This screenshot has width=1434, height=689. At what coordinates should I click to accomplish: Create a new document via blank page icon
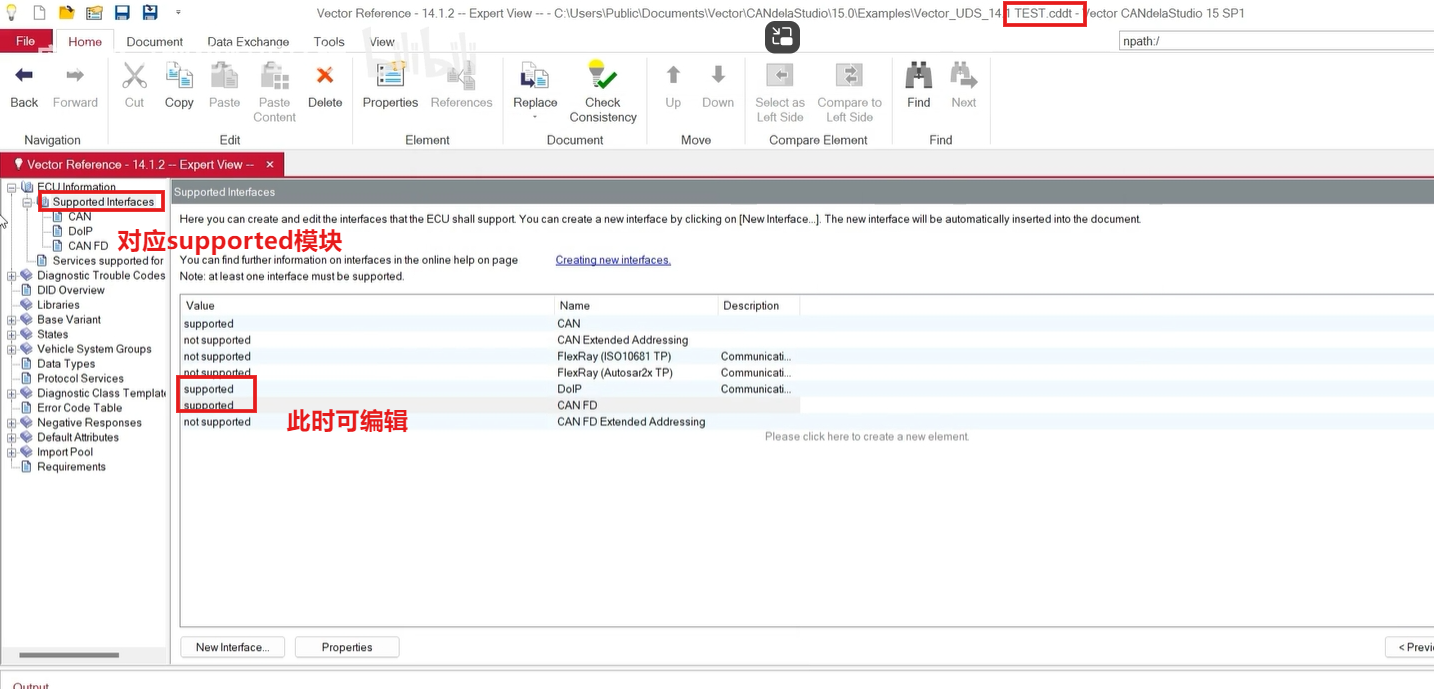[x=40, y=13]
